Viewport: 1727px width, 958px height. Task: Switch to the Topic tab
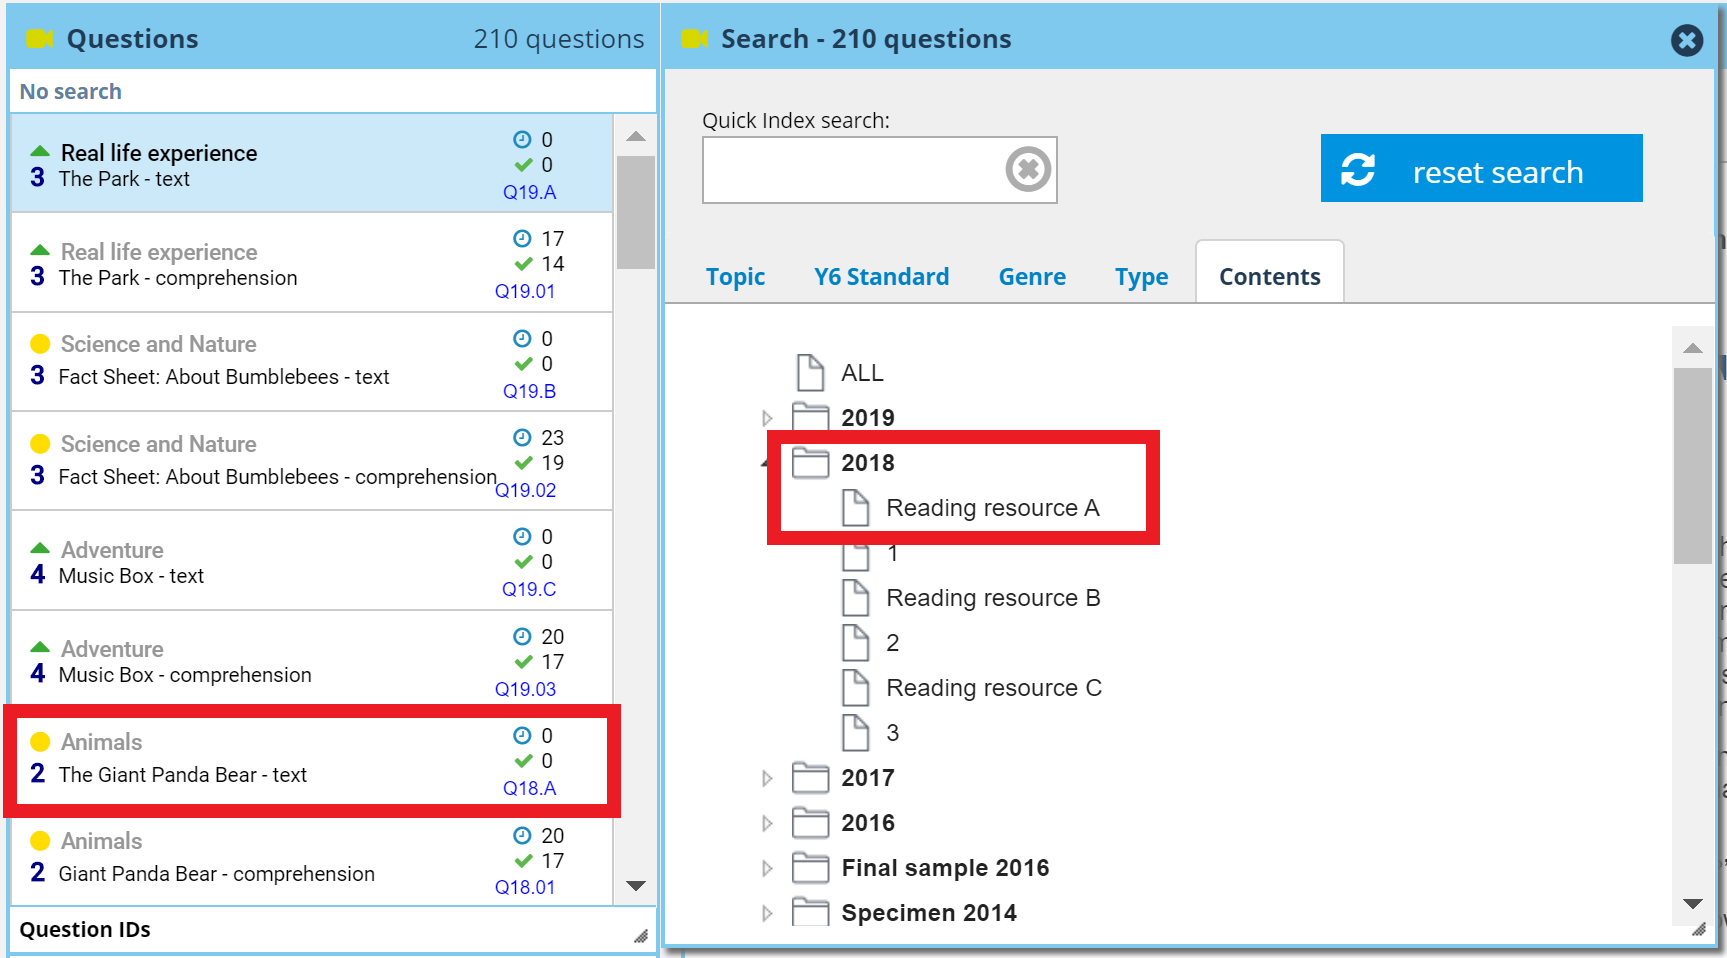click(x=735, y=277)
